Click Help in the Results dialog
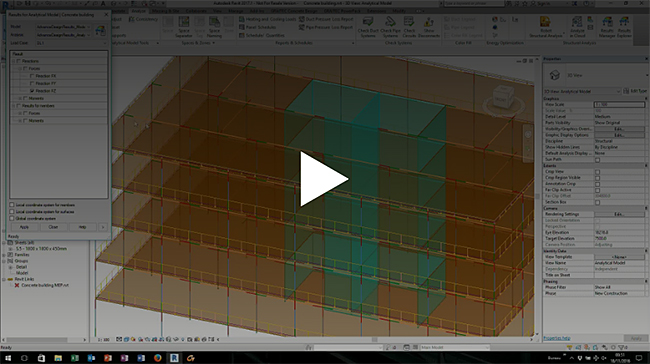650x364 pixels. pyautogui.click(x=82, y=227)
